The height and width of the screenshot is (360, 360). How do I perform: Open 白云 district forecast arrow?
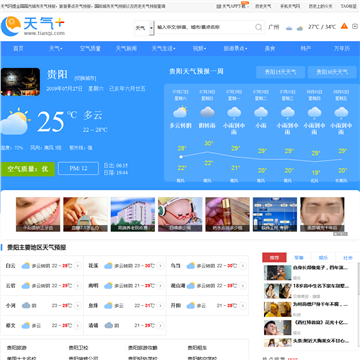tap(78, 266)
